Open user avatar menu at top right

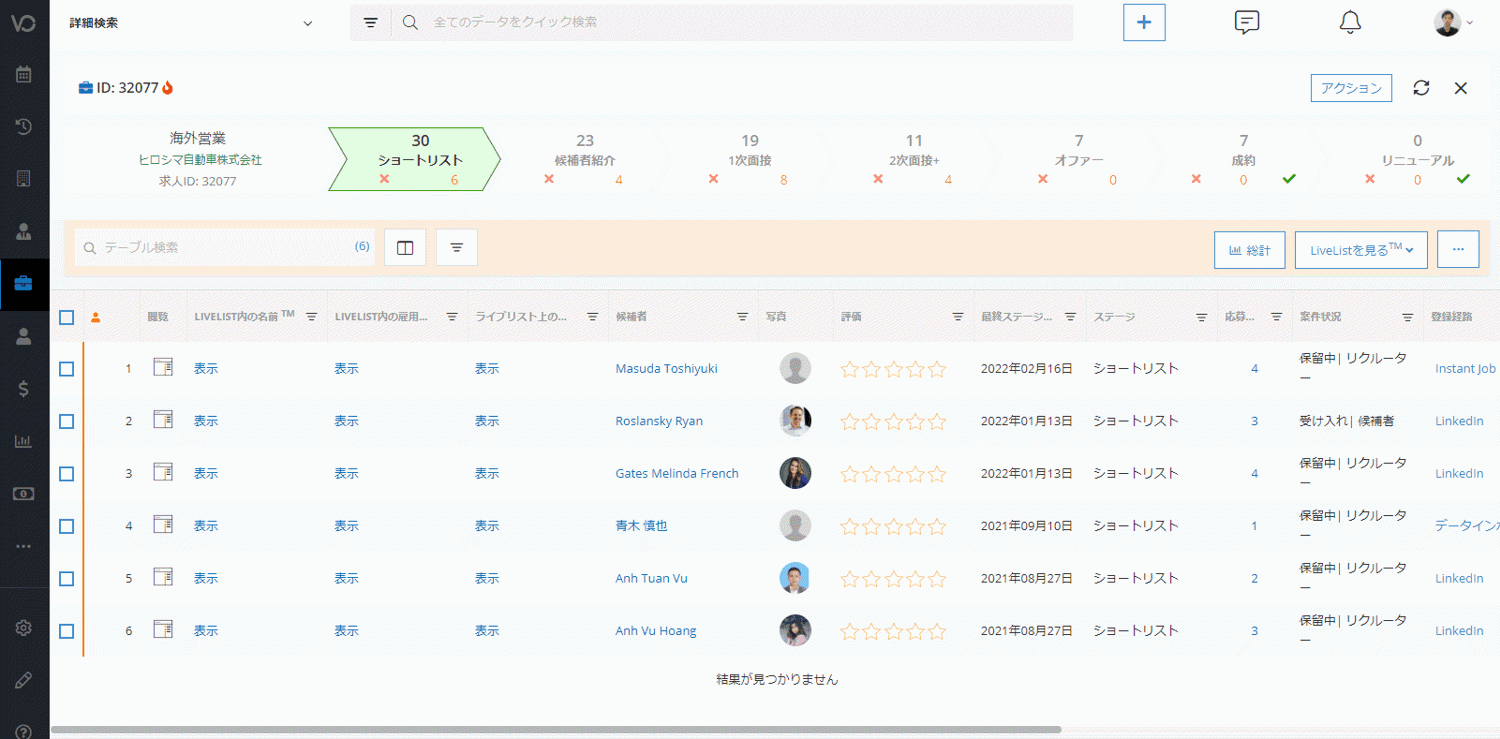pyautogui.click(x=1452, y=22)
